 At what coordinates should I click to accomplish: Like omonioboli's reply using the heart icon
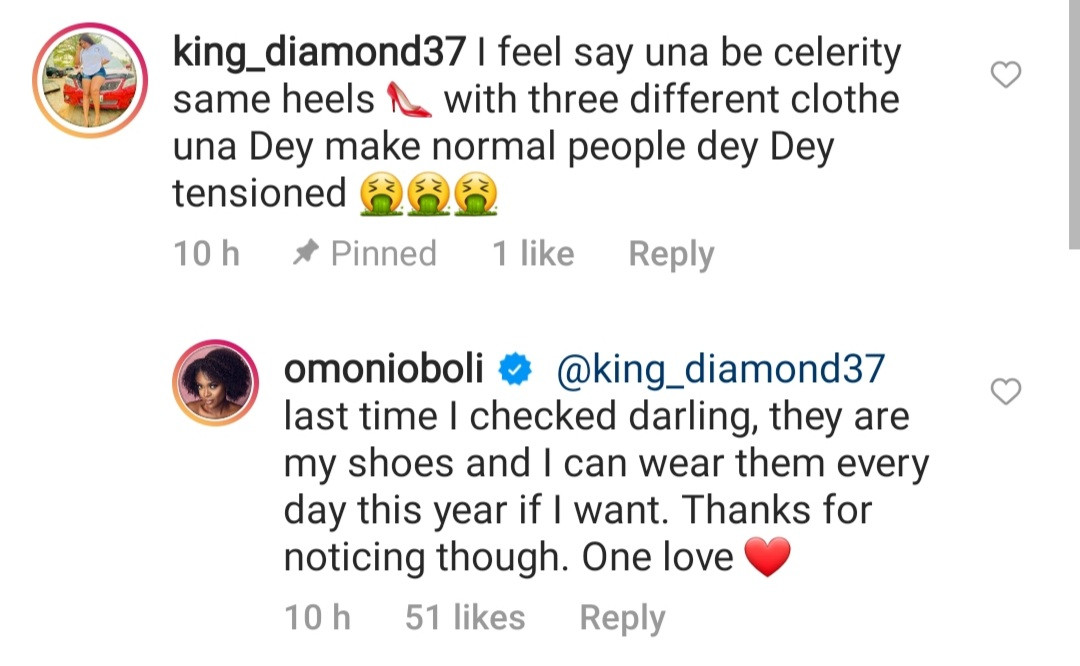pos(1005,392)
